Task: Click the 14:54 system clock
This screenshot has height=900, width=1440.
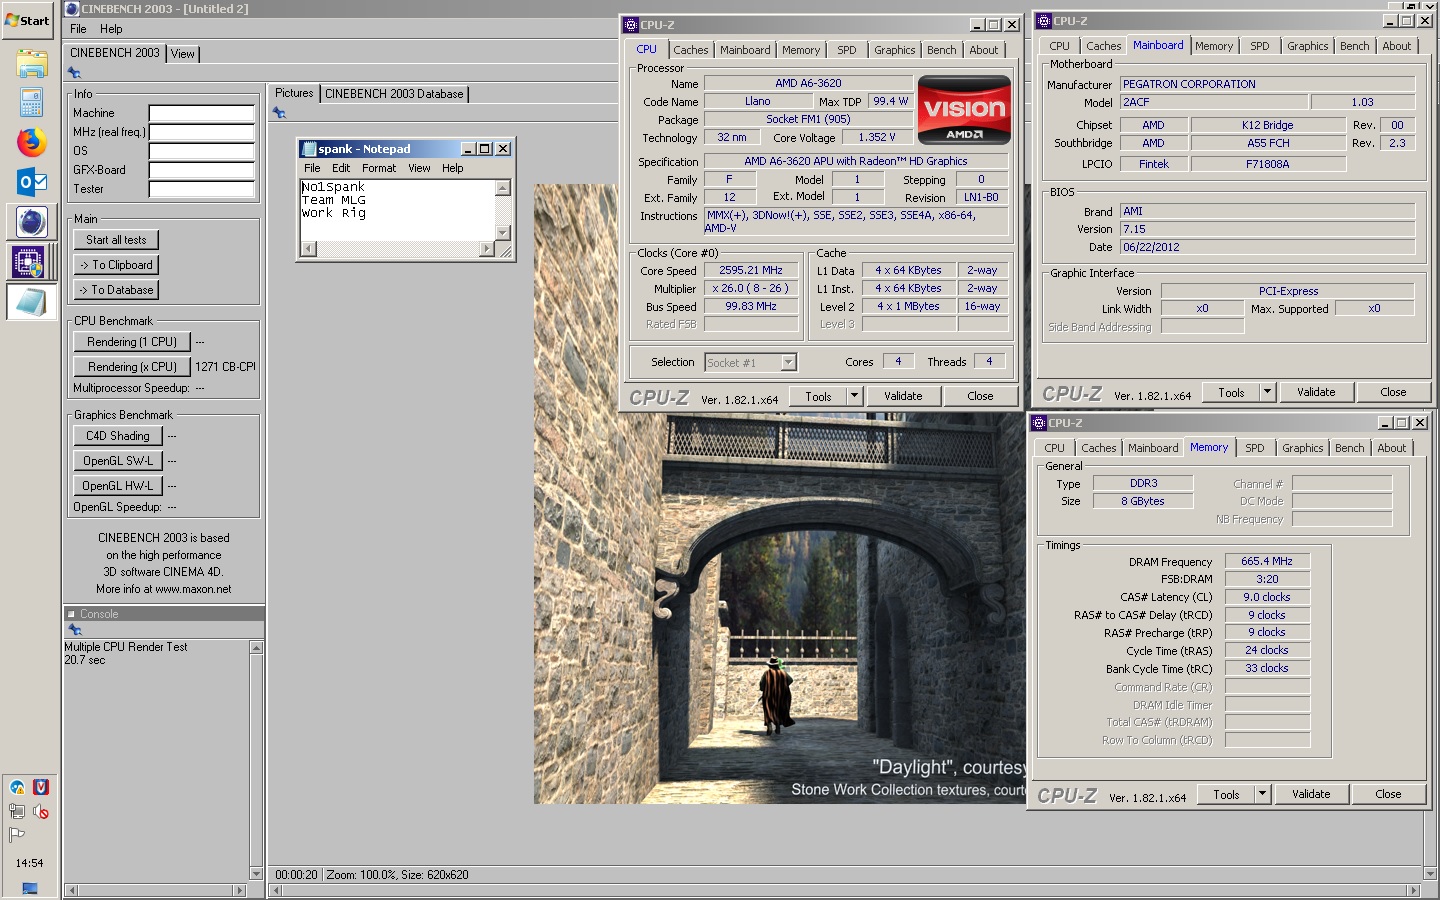Action: click(x=29, y=863)
